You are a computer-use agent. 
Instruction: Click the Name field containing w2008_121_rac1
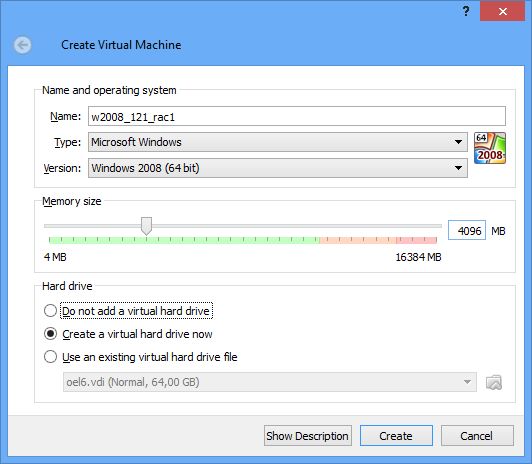tap(297, 116)
